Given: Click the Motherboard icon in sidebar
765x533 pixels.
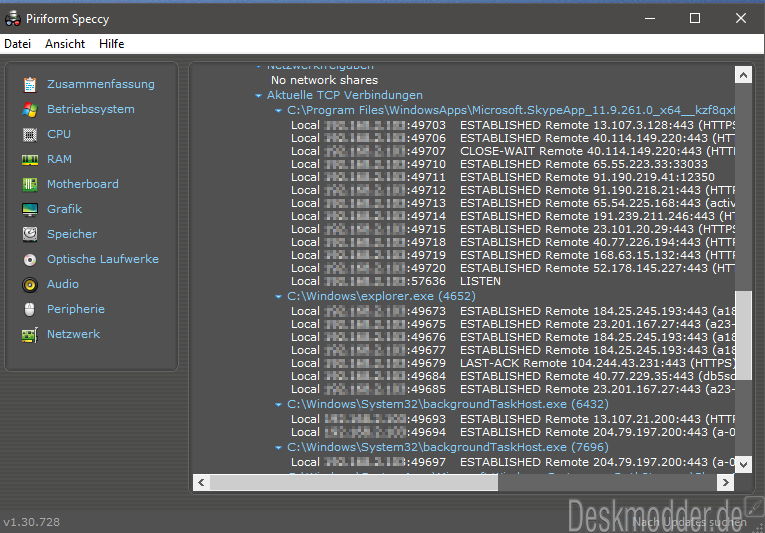Looking at the screenshot, I should click(x=30, y=184).
